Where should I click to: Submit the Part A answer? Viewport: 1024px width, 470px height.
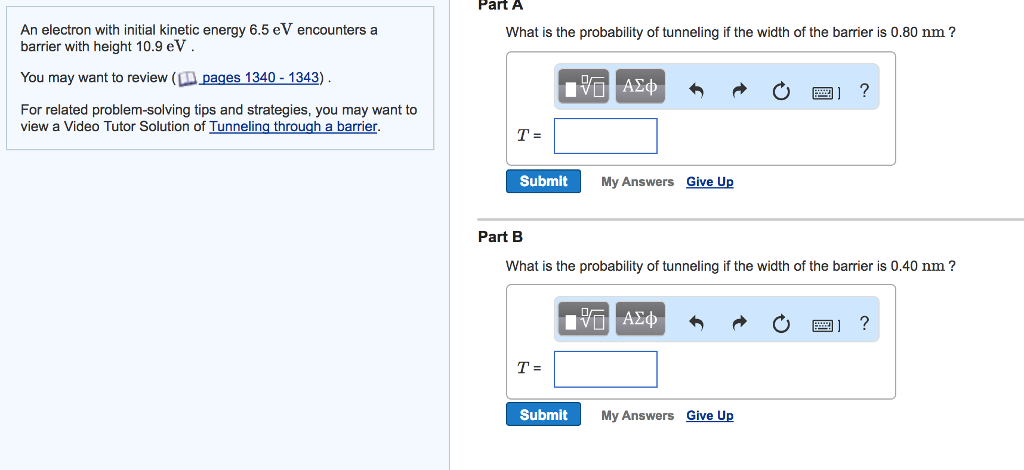[x=543, y=181]
